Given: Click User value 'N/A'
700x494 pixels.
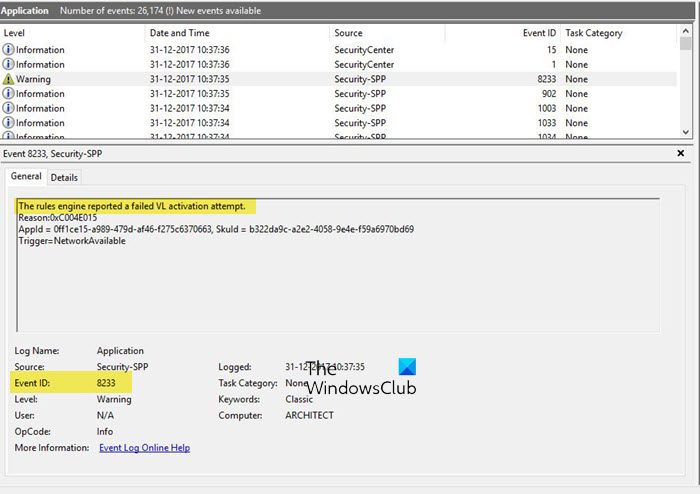Looking at the screenshot, I should (x=105, y=415).
